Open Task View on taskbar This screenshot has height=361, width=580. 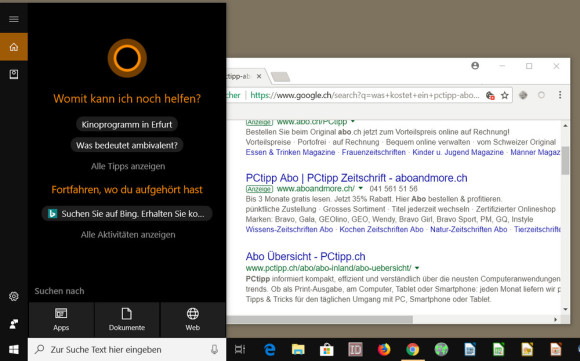point(240,350)
